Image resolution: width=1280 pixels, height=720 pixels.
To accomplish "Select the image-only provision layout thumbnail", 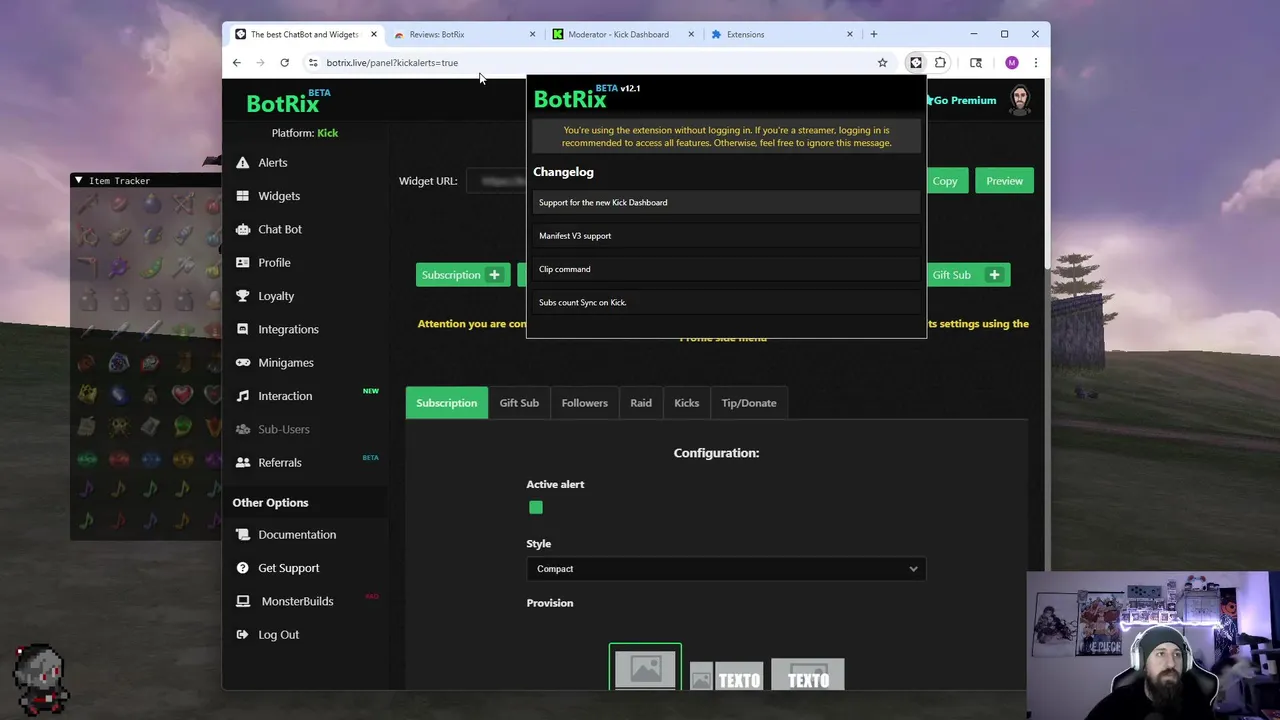I will 645,668.
